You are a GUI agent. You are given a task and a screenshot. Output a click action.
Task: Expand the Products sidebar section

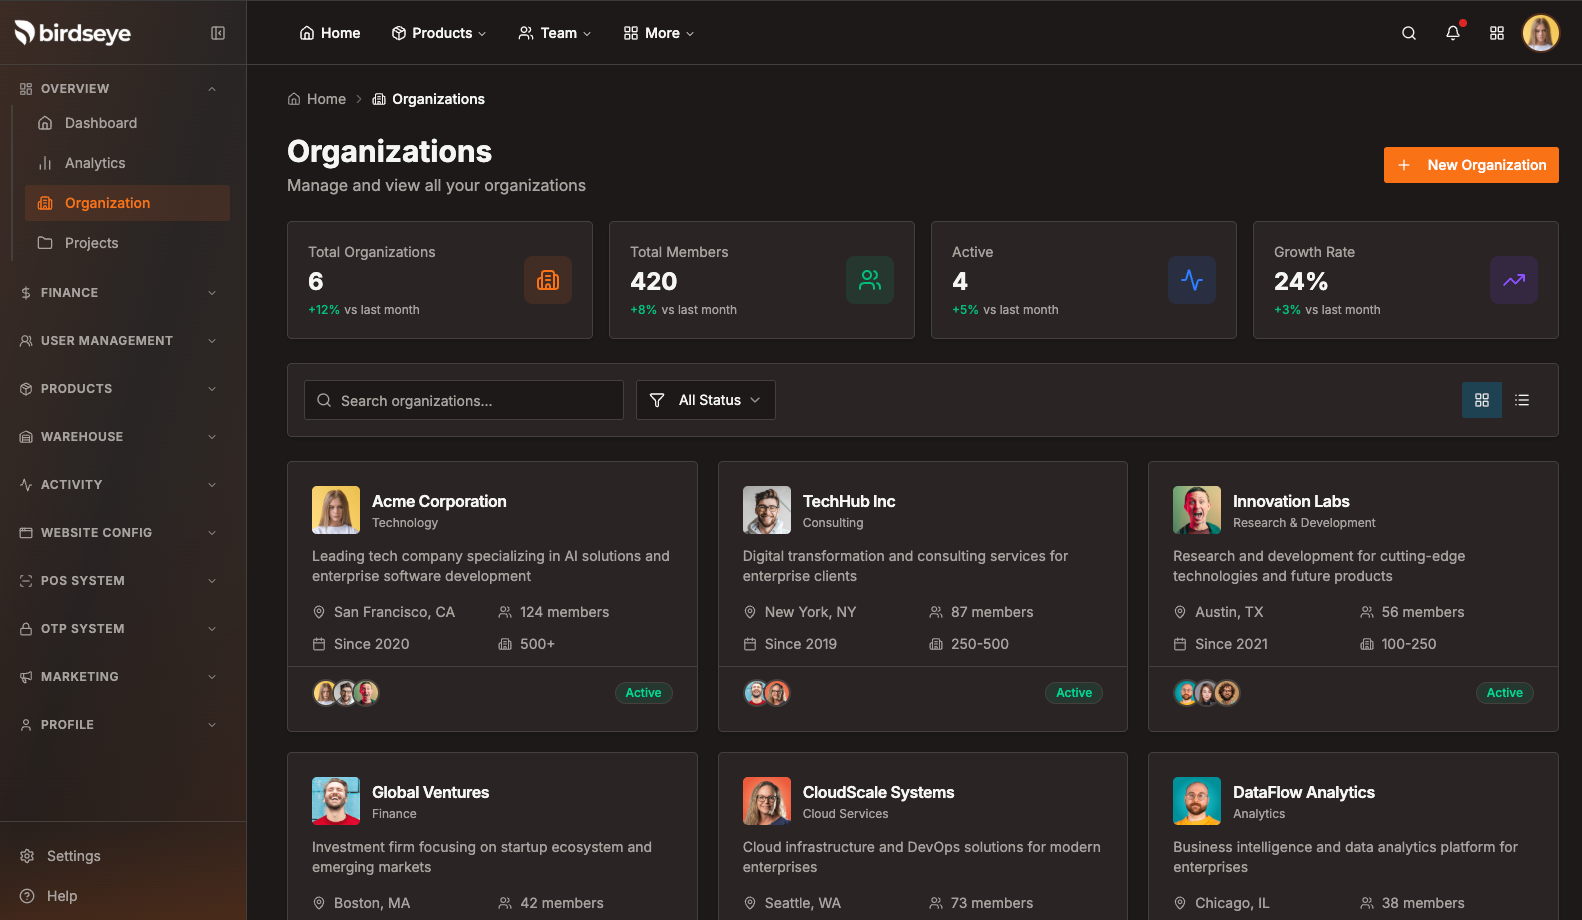(x=118, y=389)
